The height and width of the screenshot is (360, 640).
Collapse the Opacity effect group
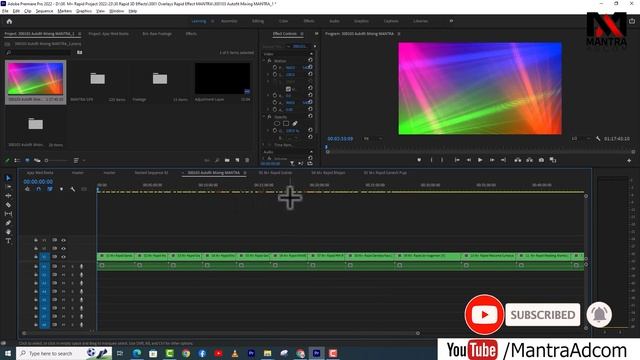264,117
